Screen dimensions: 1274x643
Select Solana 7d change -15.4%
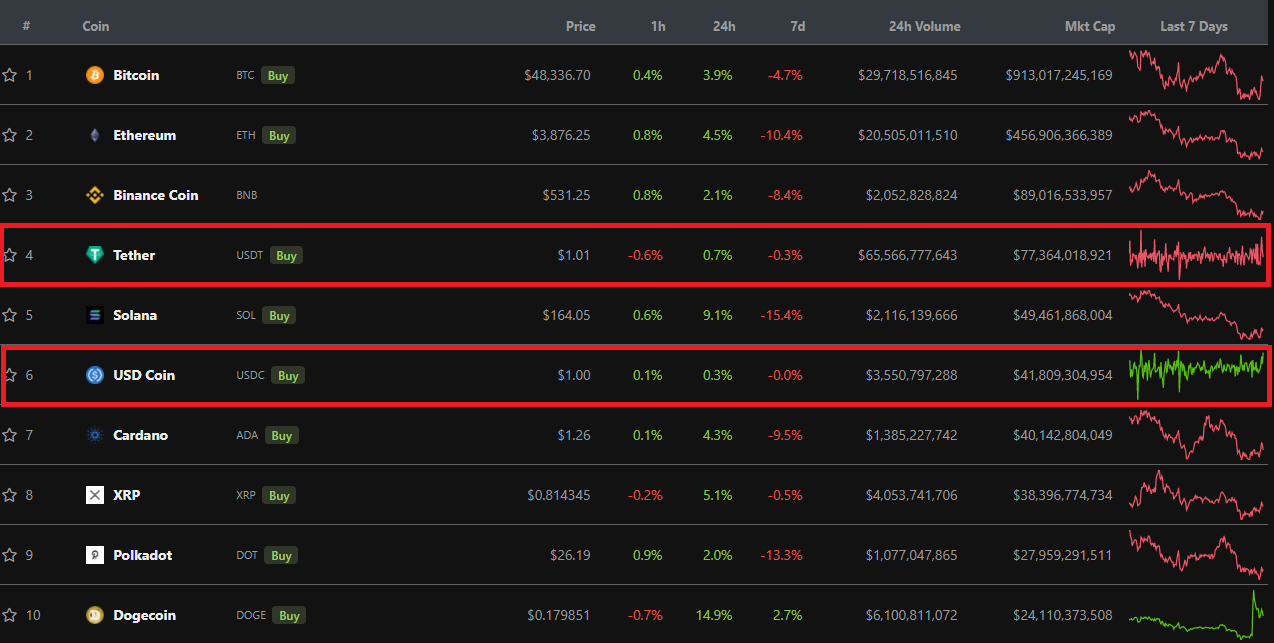point(781,315)
